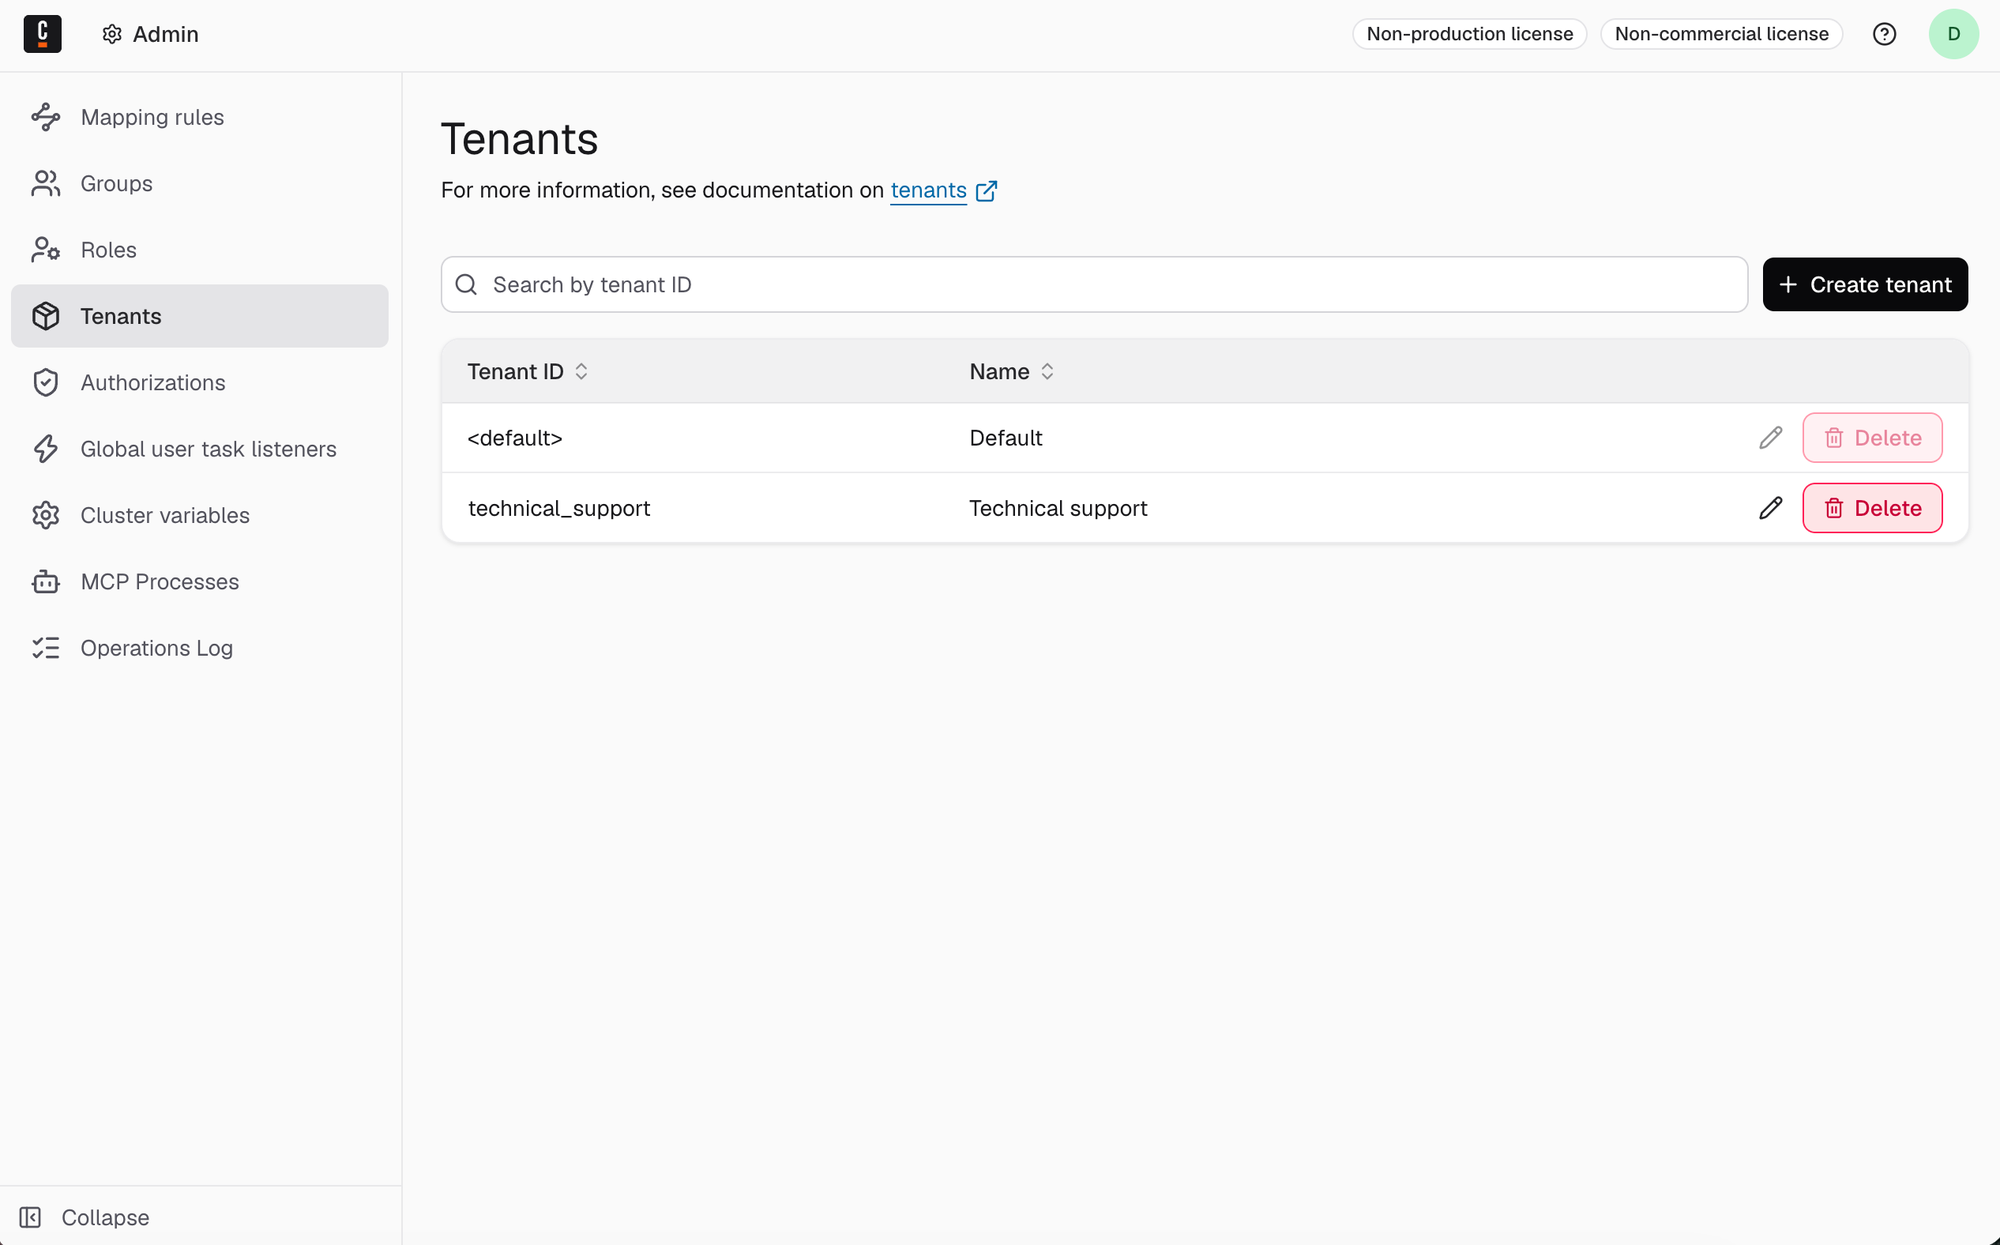Click the Technical support name cell
This screenshot has width=2000, height=1245.
[x=1058, y=508]
